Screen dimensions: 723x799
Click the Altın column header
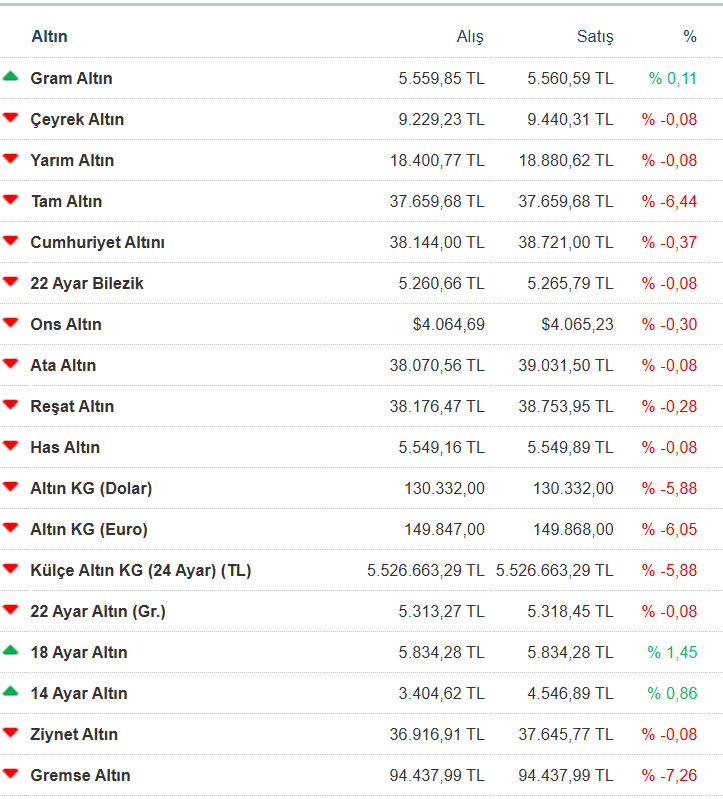[49, 36]
